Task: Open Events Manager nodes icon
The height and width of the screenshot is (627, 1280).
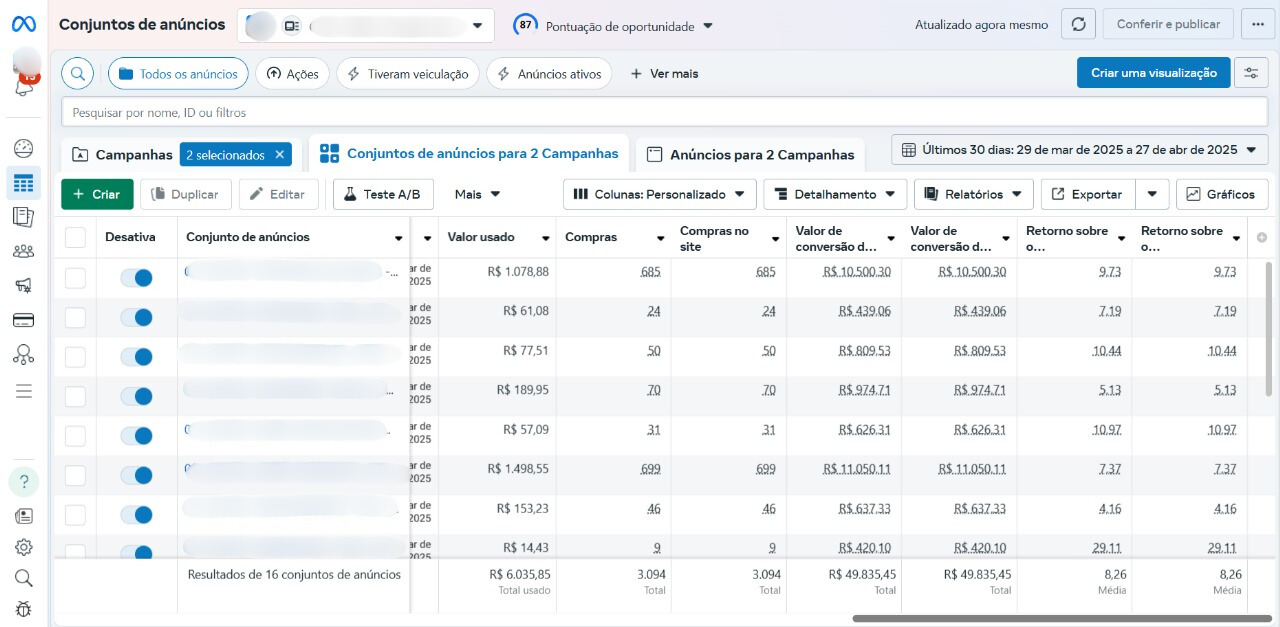Action: 24,354
